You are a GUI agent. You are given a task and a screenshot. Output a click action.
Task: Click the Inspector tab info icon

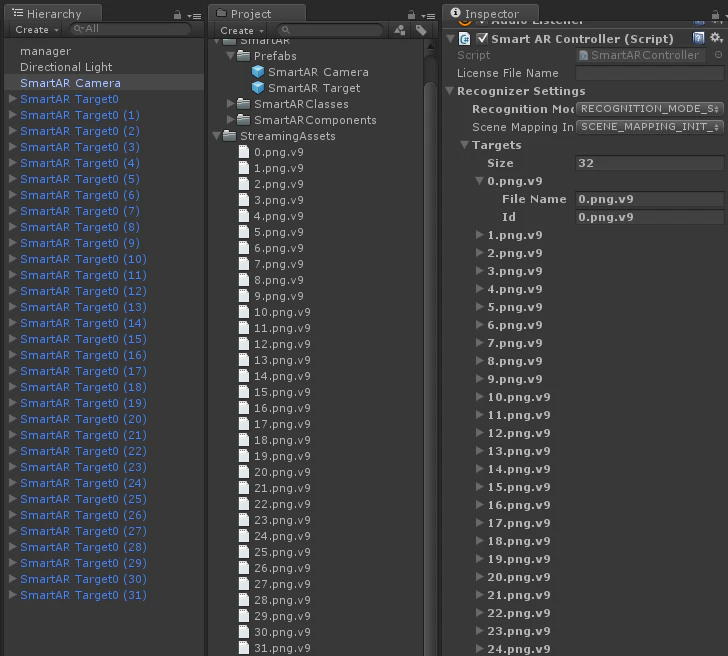click(x=455, y=13)
